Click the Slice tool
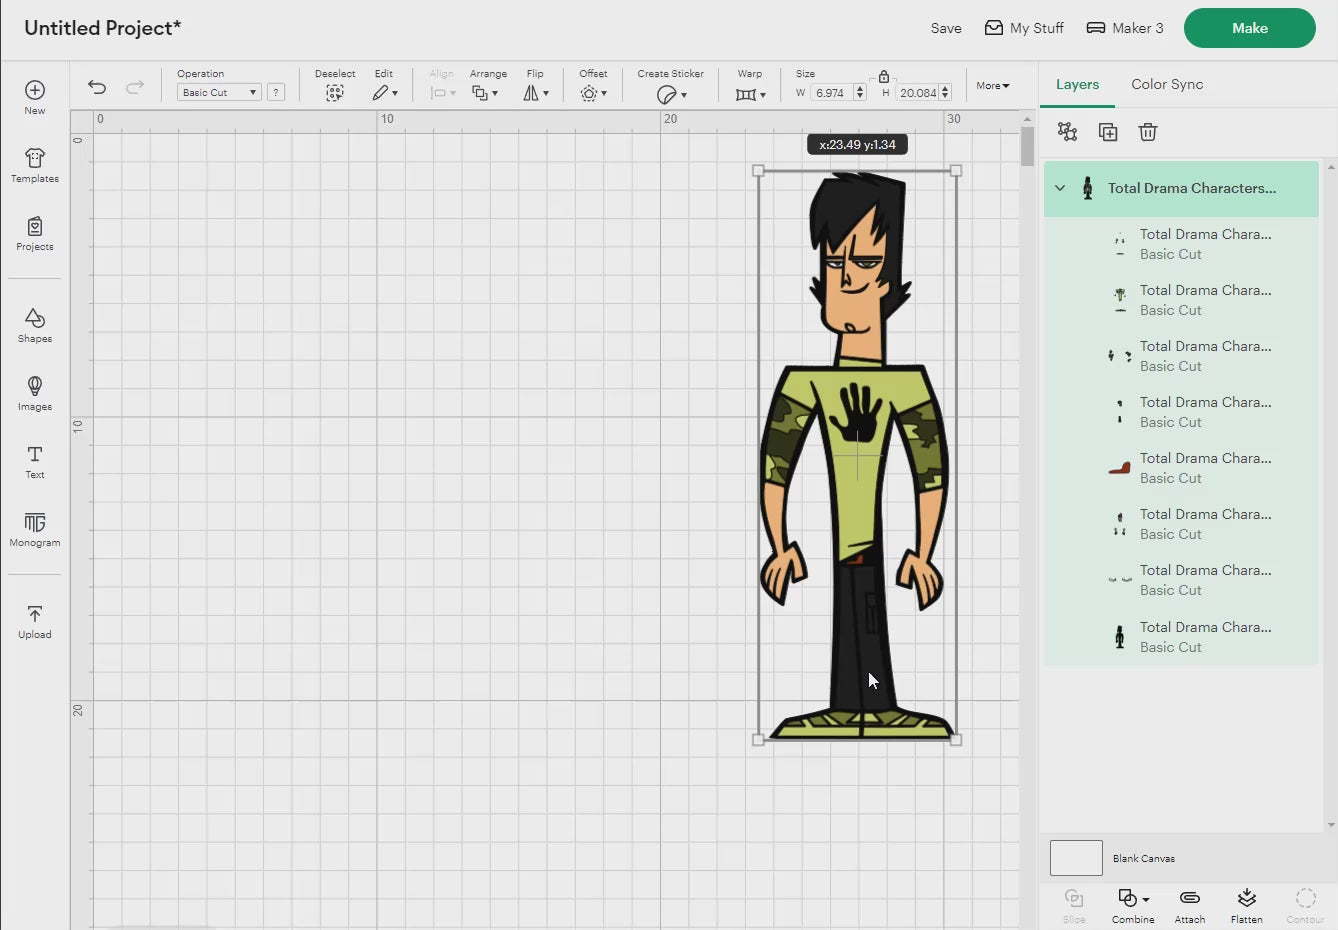This screenshot has height=930, width=1338. (x=1074, y=906)
